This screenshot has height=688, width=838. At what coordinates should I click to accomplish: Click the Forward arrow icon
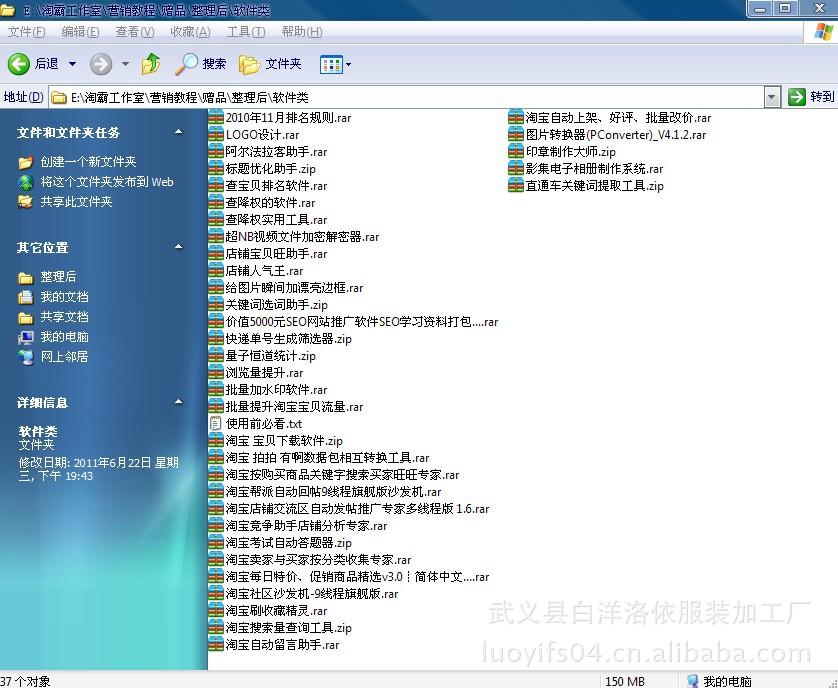click(x=101, y=64)
